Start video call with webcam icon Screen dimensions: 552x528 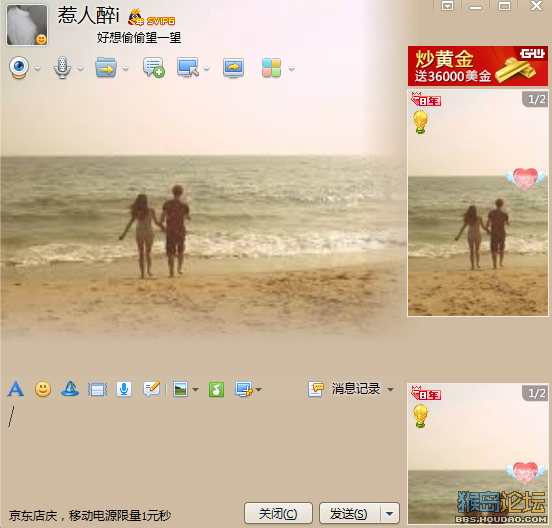point(19,67)
